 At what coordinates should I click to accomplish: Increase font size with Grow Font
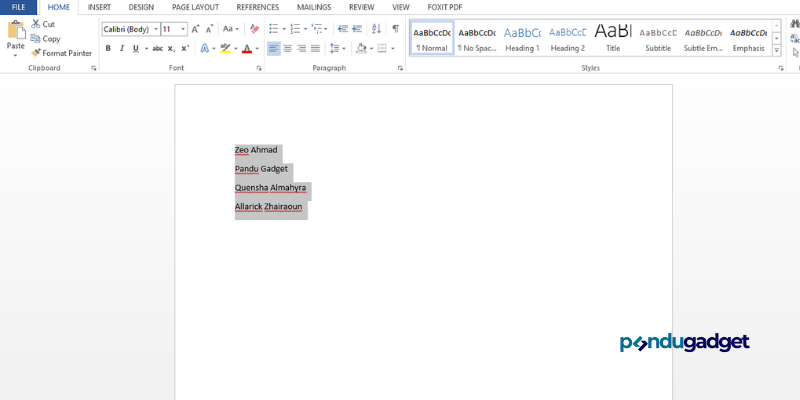195,29
